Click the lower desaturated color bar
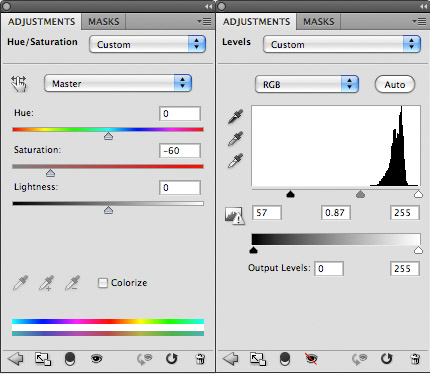The height and width of the screenshot is (374, 430). (108, 333)
